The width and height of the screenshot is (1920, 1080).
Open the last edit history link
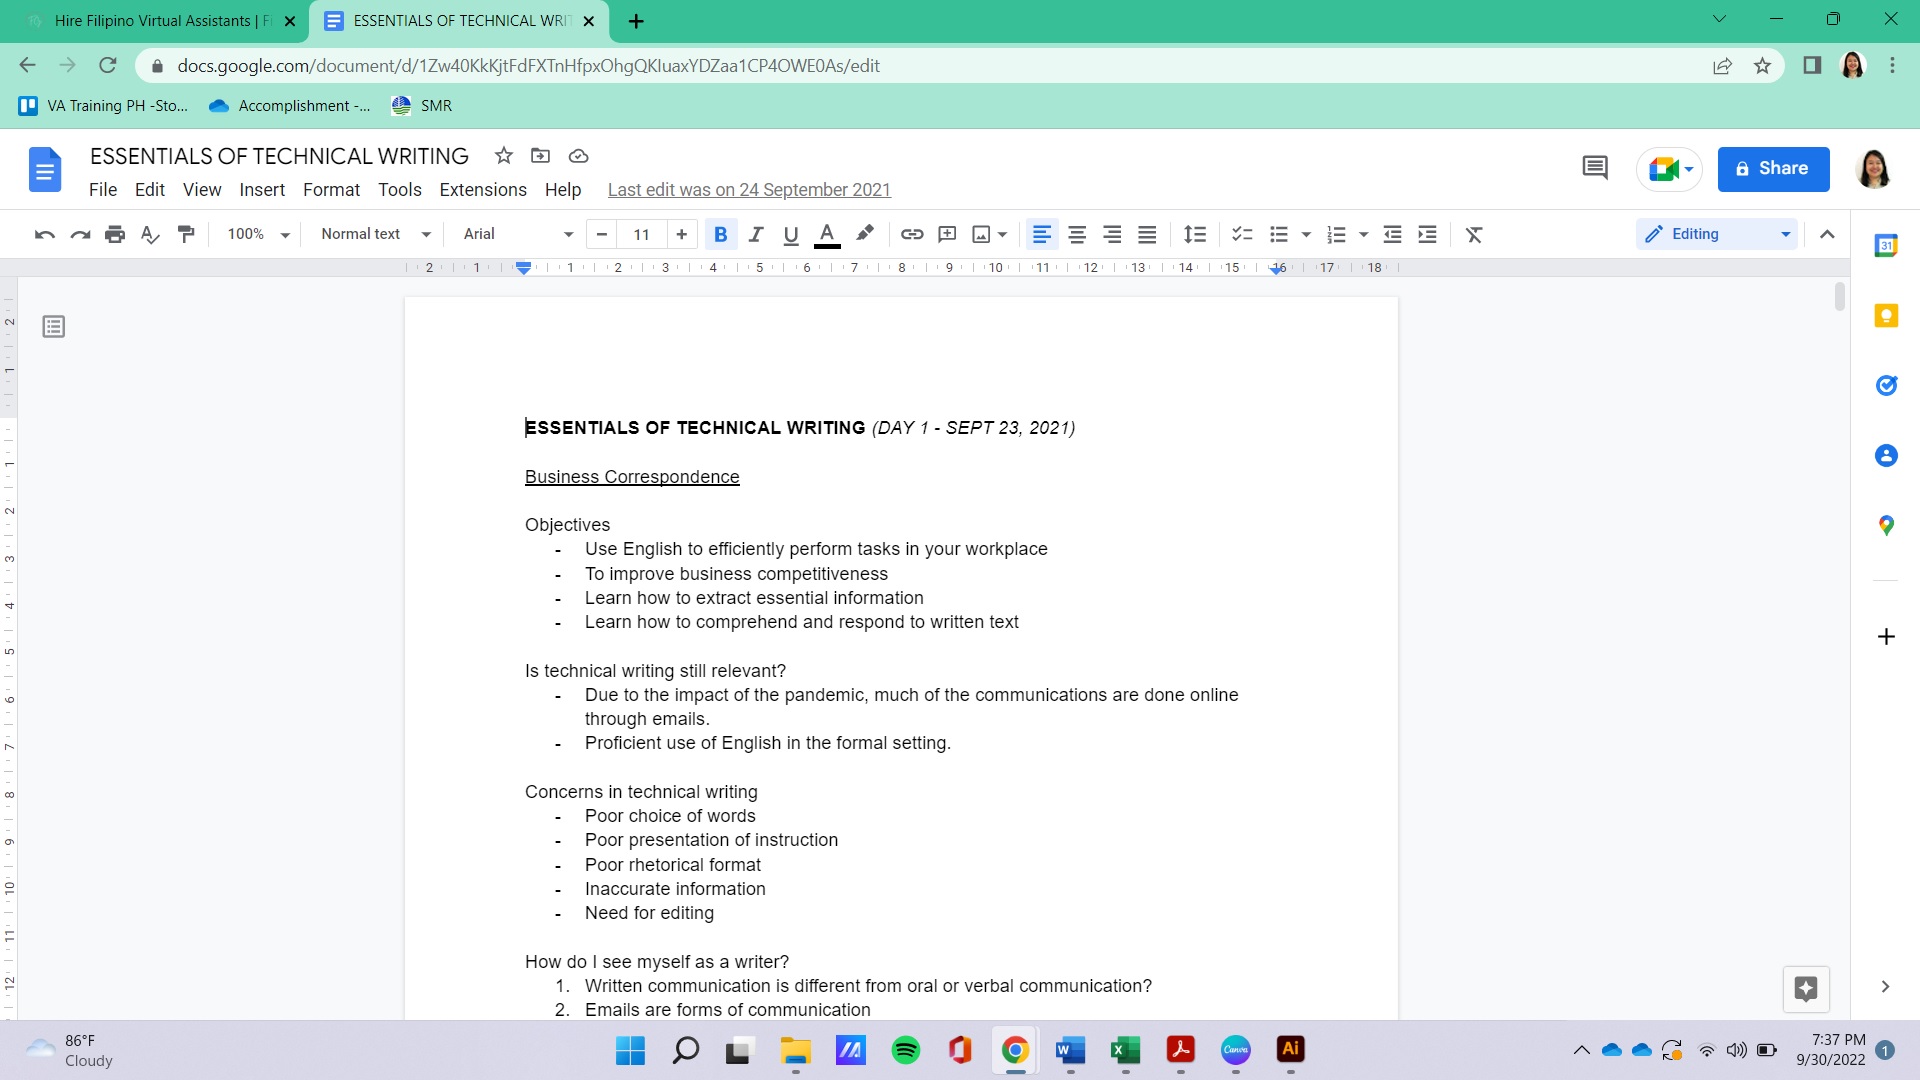[749, 190]
